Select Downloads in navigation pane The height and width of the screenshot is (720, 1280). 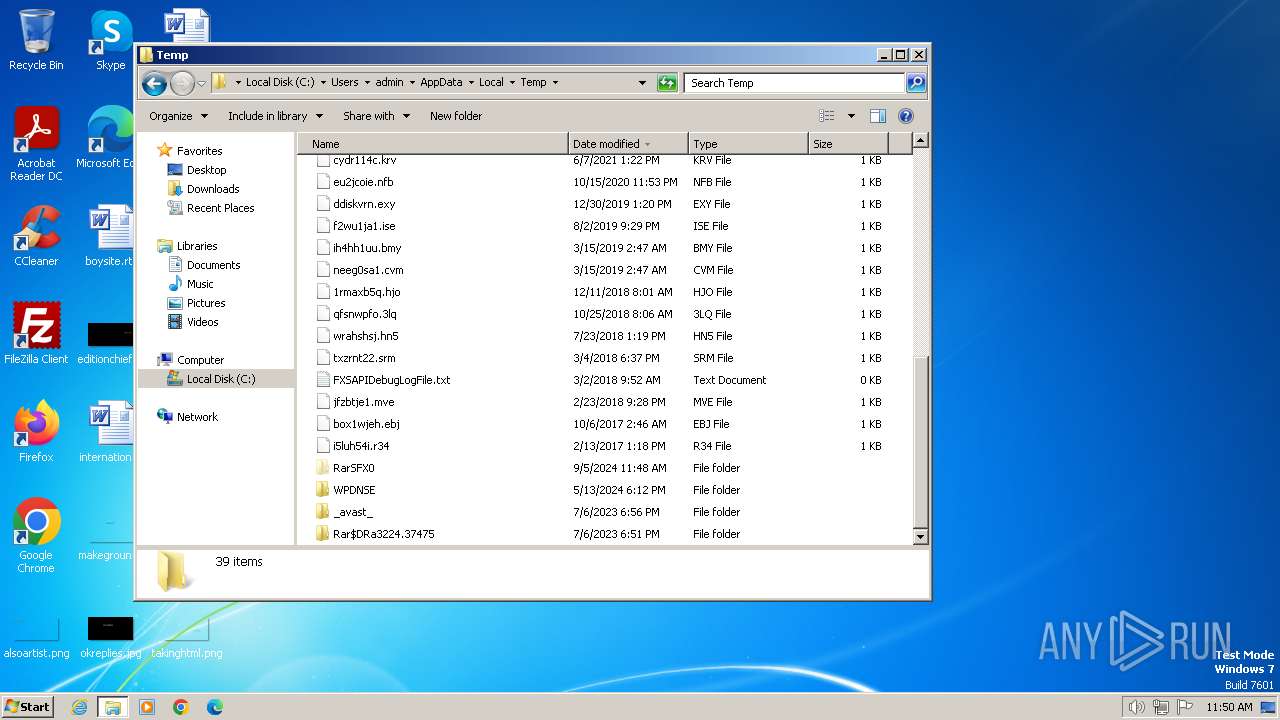point(213,189)
